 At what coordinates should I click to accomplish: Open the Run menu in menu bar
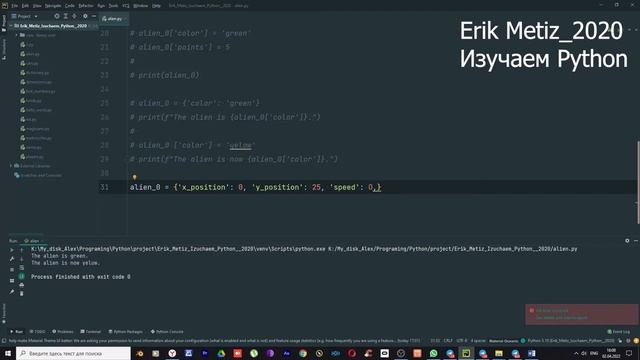[101, 6]
